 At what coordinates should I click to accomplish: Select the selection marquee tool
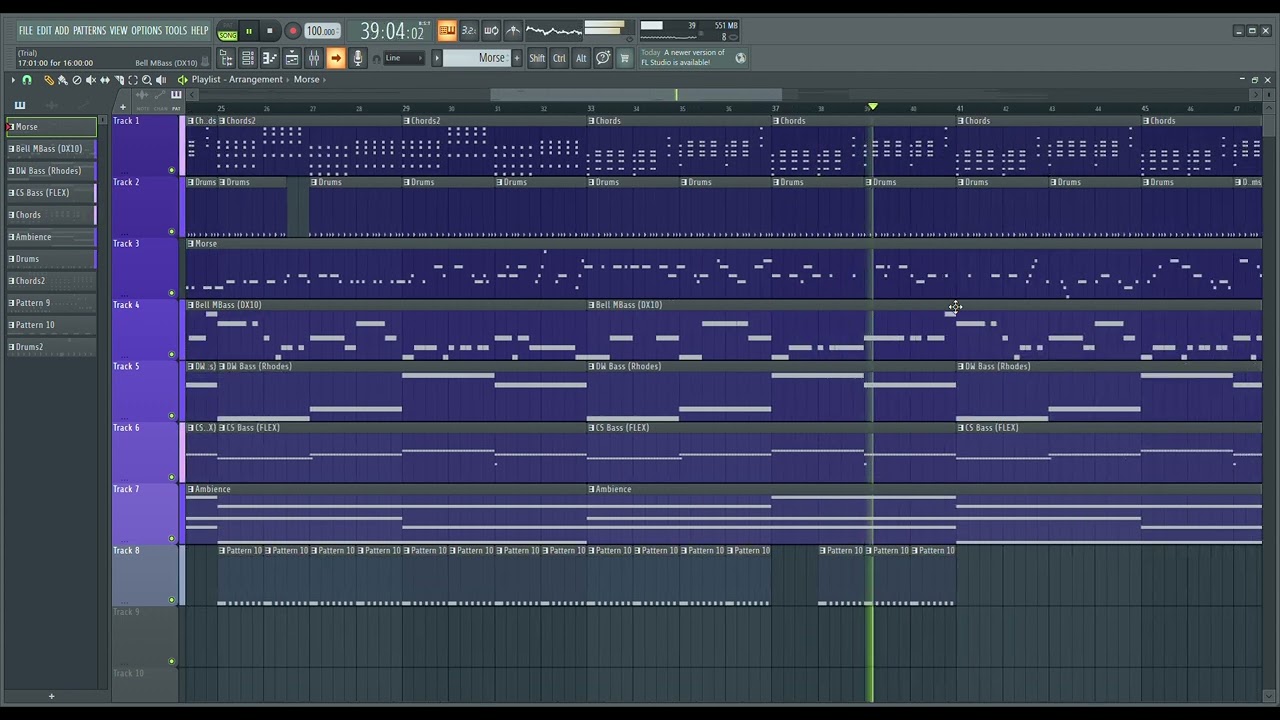click(x=133, y=80)
